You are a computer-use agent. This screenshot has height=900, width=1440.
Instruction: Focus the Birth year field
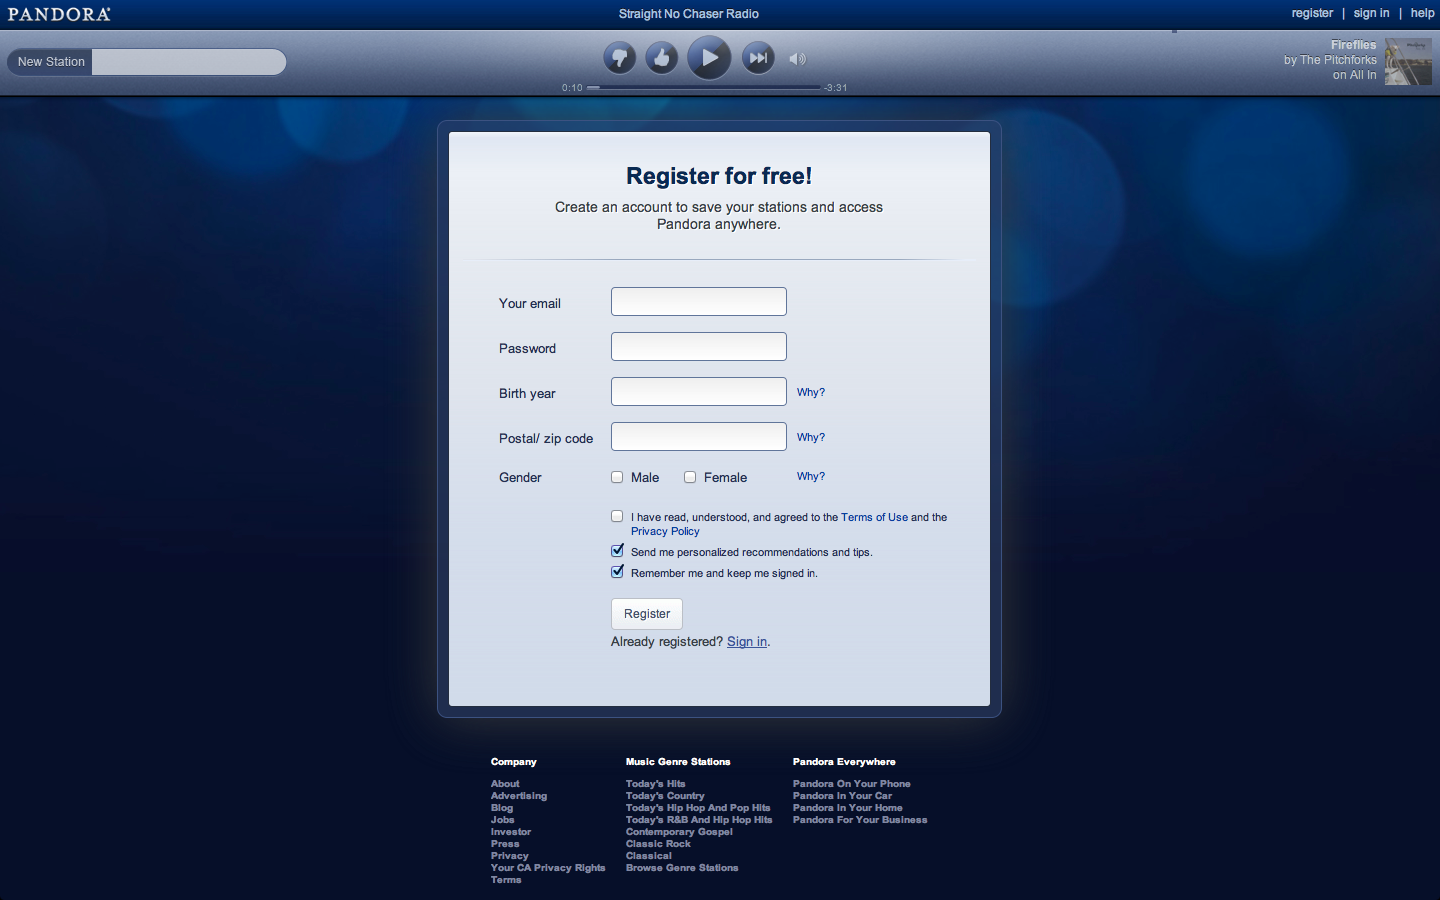tap(699, 392)
